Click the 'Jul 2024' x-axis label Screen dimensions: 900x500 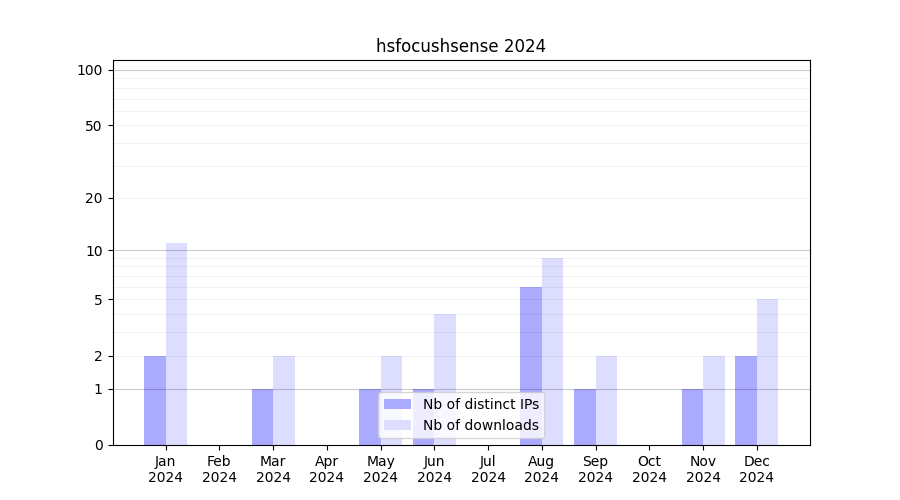coord(488,469)
